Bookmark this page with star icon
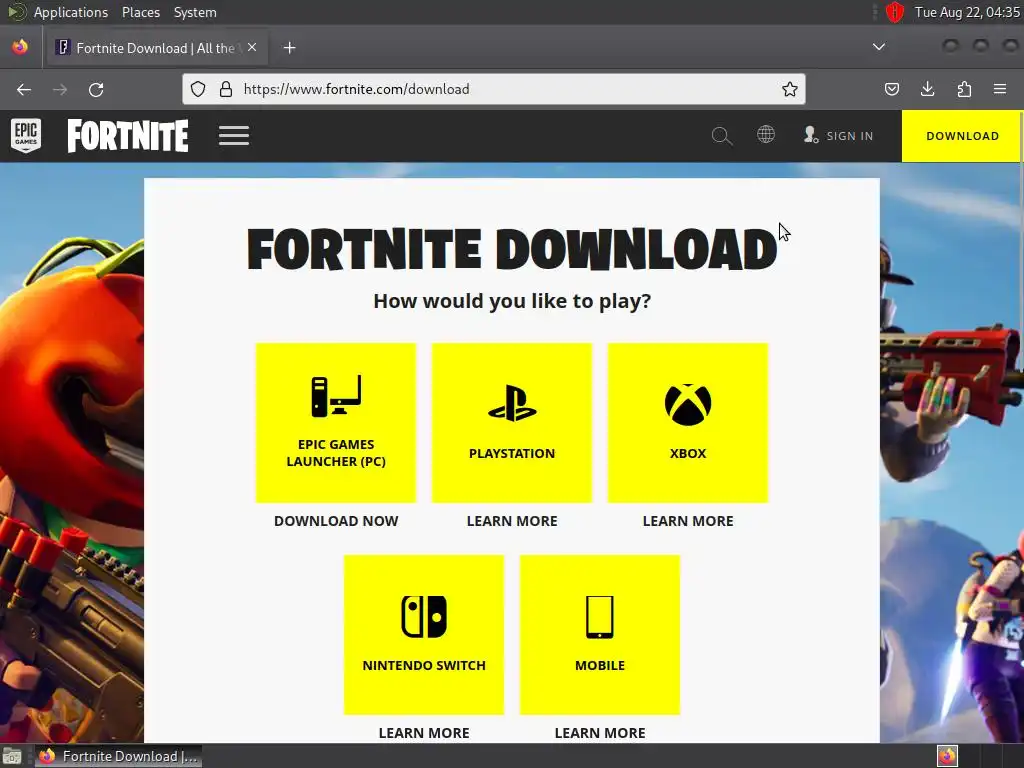This screenshot has width=1024, height=768. 790,89
